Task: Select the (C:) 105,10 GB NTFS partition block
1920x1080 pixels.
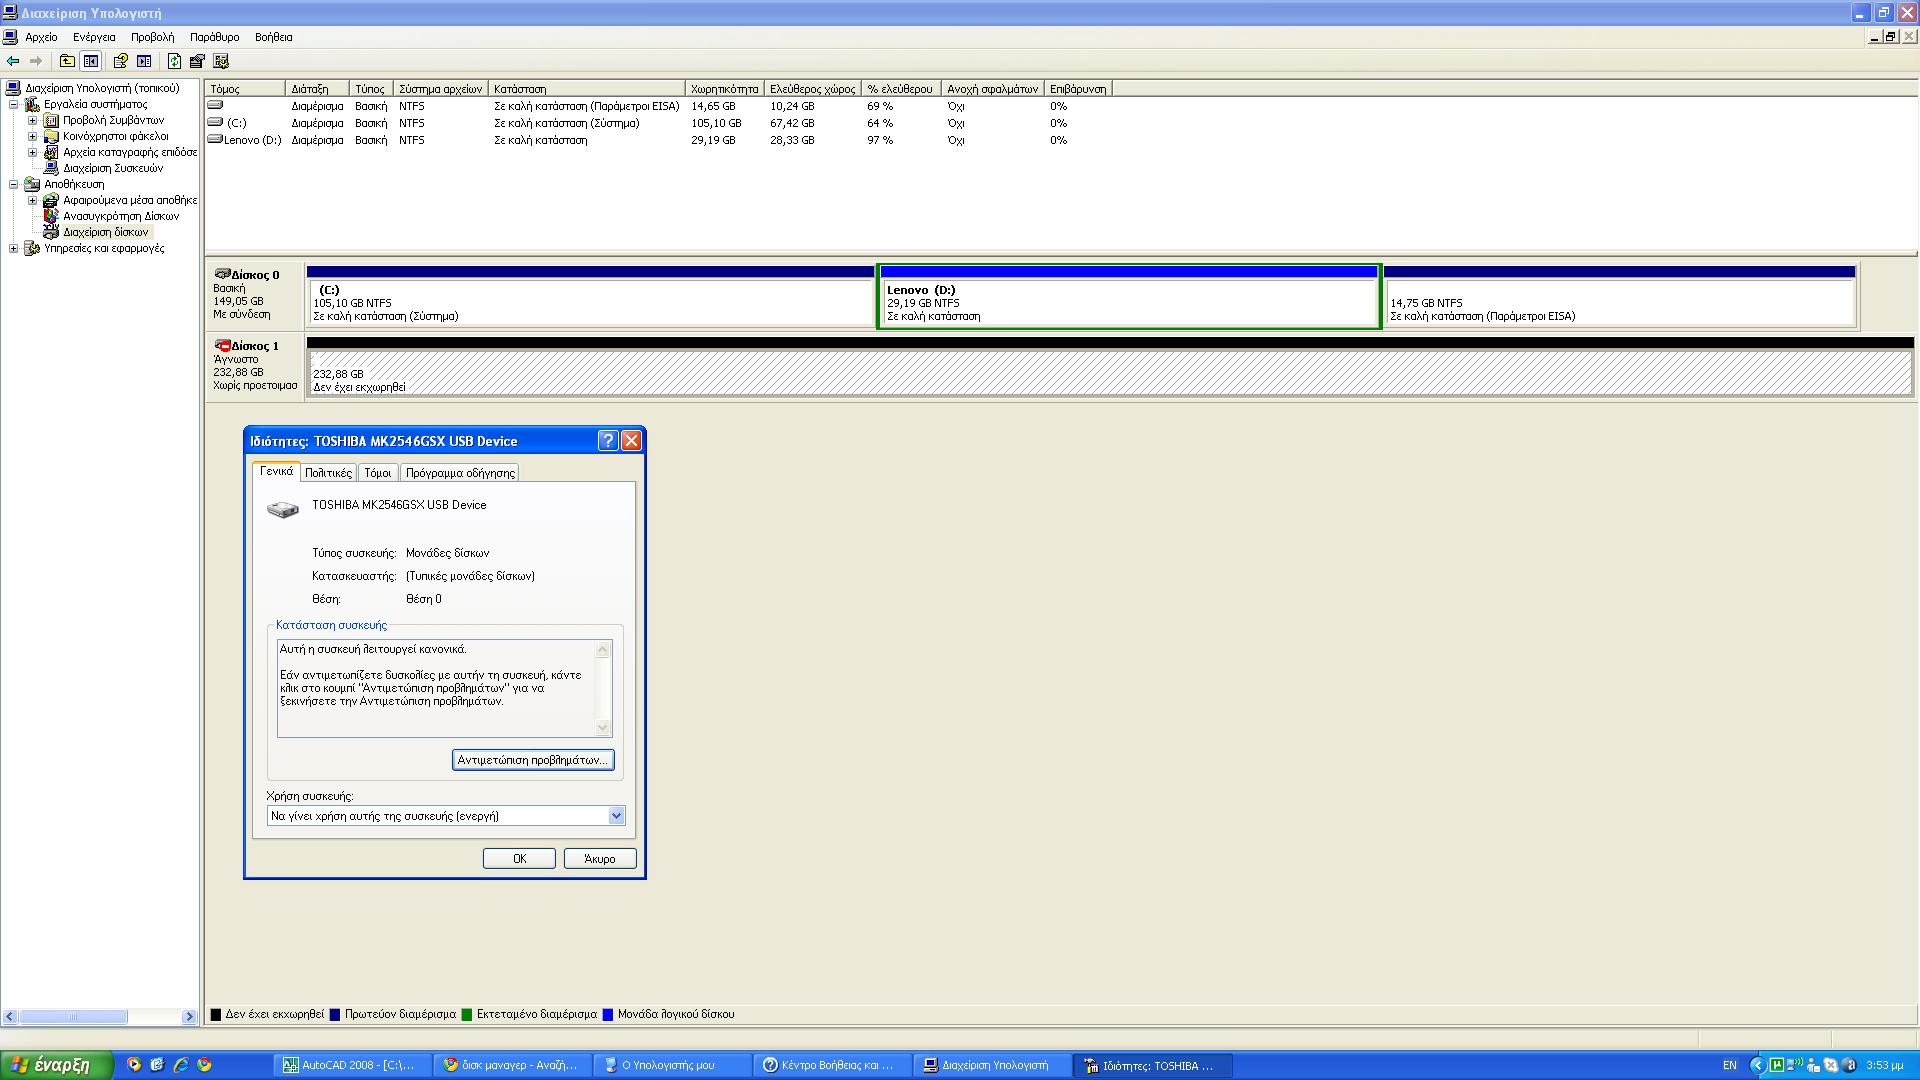Action: (x=591, y=297)
